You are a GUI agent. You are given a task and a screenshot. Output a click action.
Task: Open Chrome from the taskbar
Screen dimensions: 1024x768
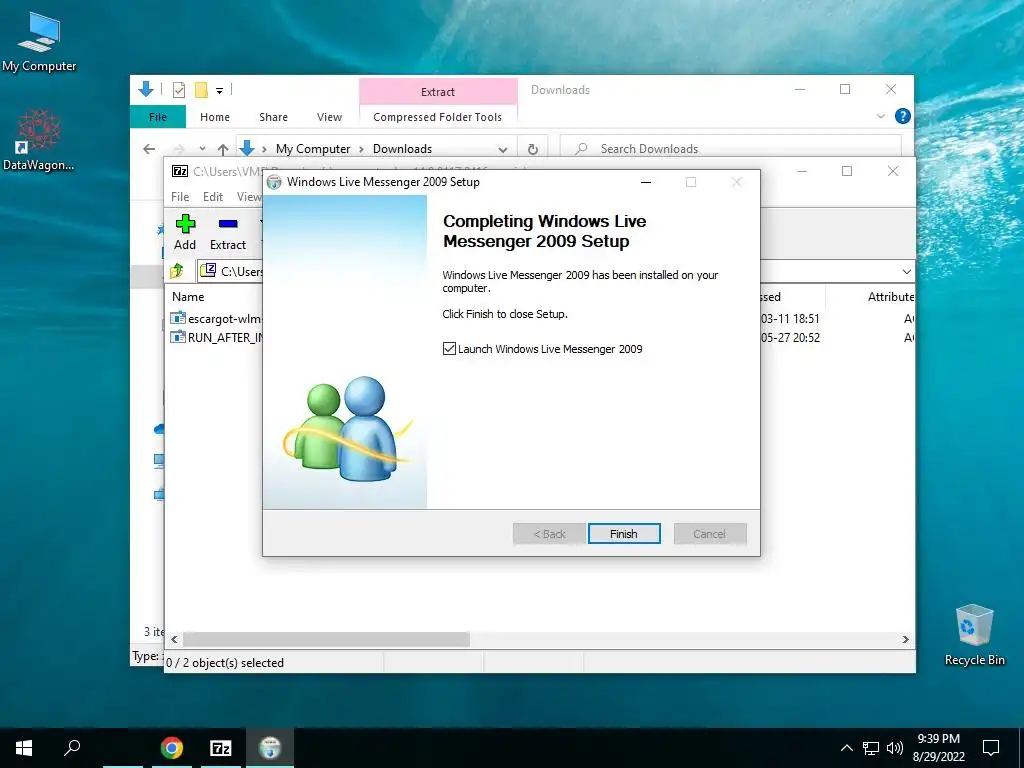172,748
